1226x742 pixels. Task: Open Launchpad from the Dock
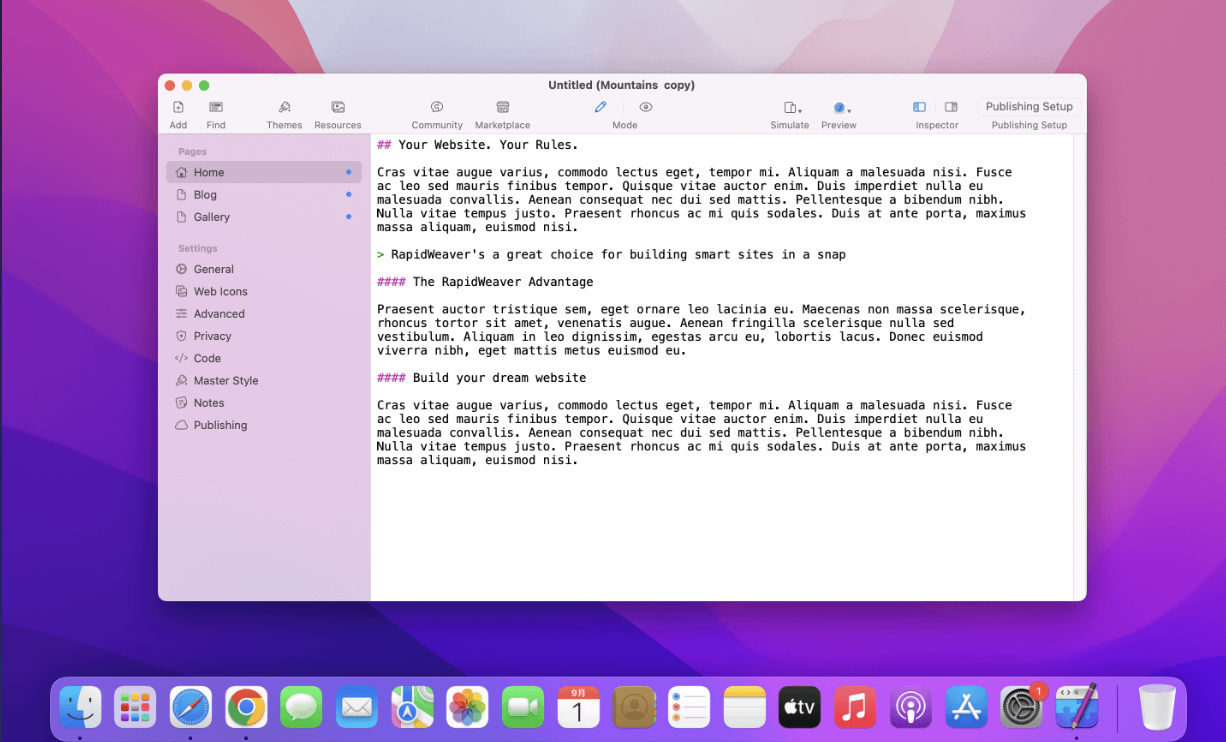point(134,708)
